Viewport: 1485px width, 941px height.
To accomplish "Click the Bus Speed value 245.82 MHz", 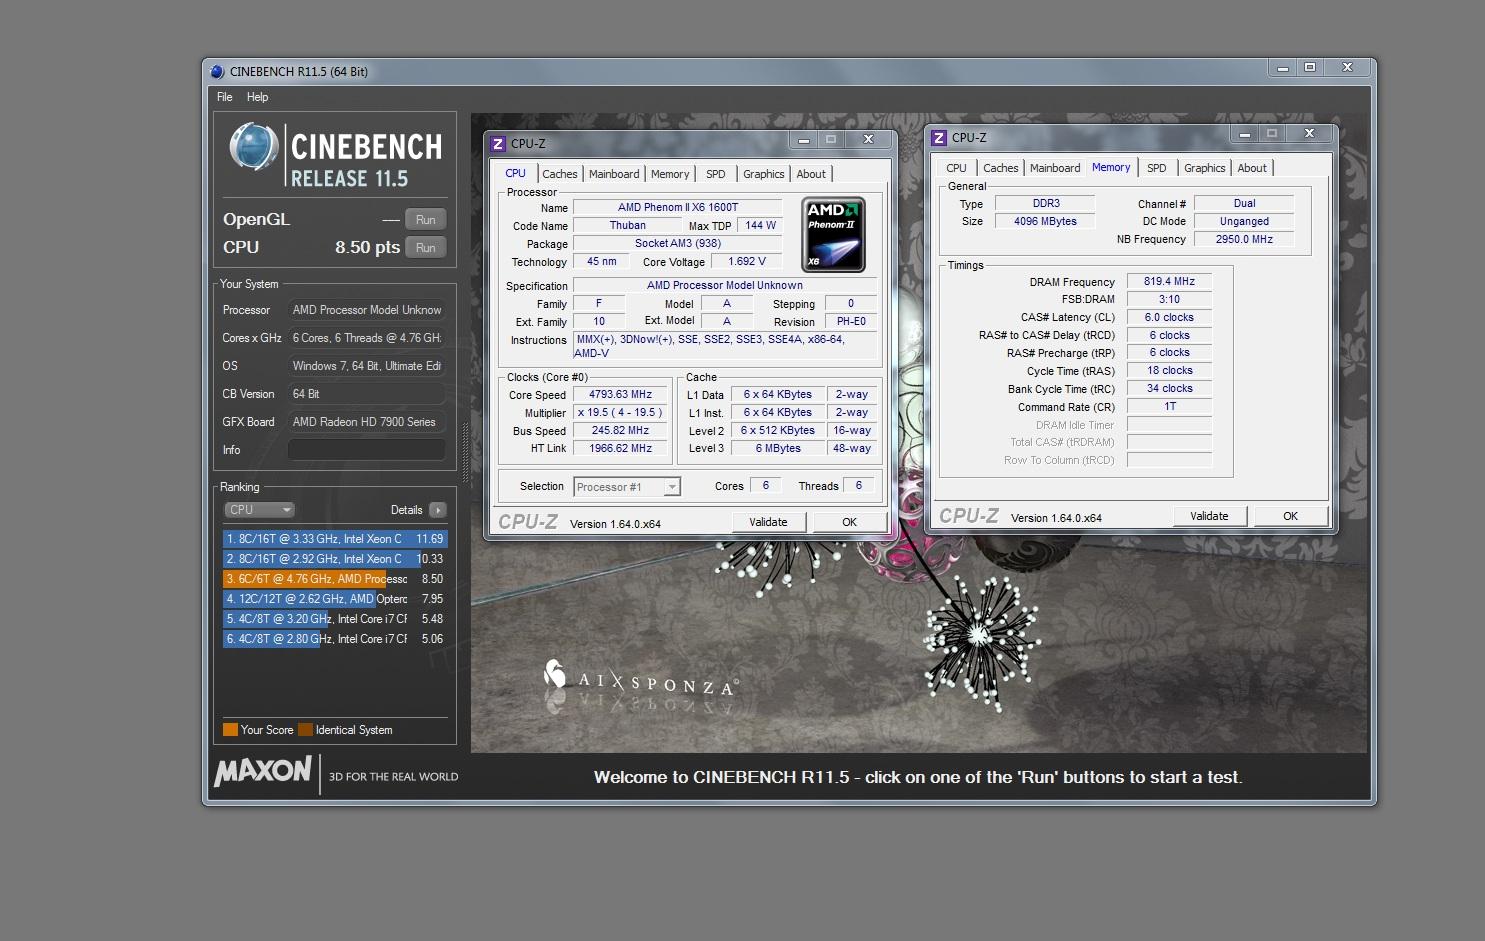I will click(x=620, y=431).
